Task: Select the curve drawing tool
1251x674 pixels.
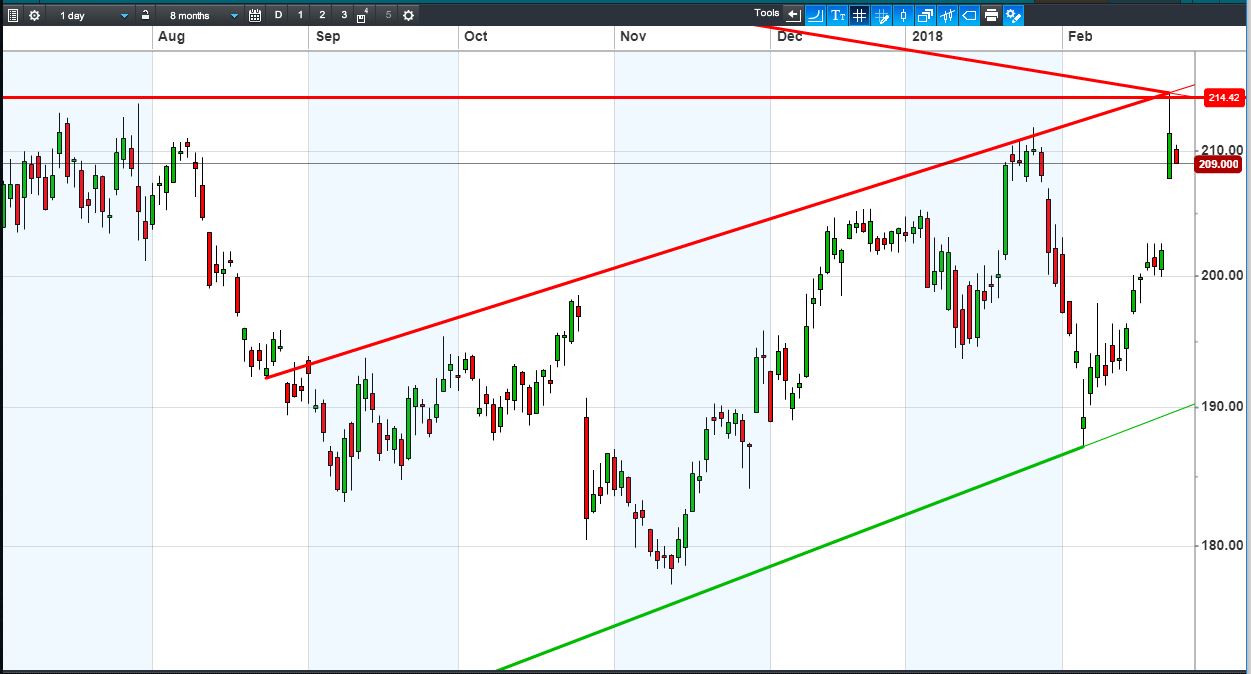Action: coord(815,15)
